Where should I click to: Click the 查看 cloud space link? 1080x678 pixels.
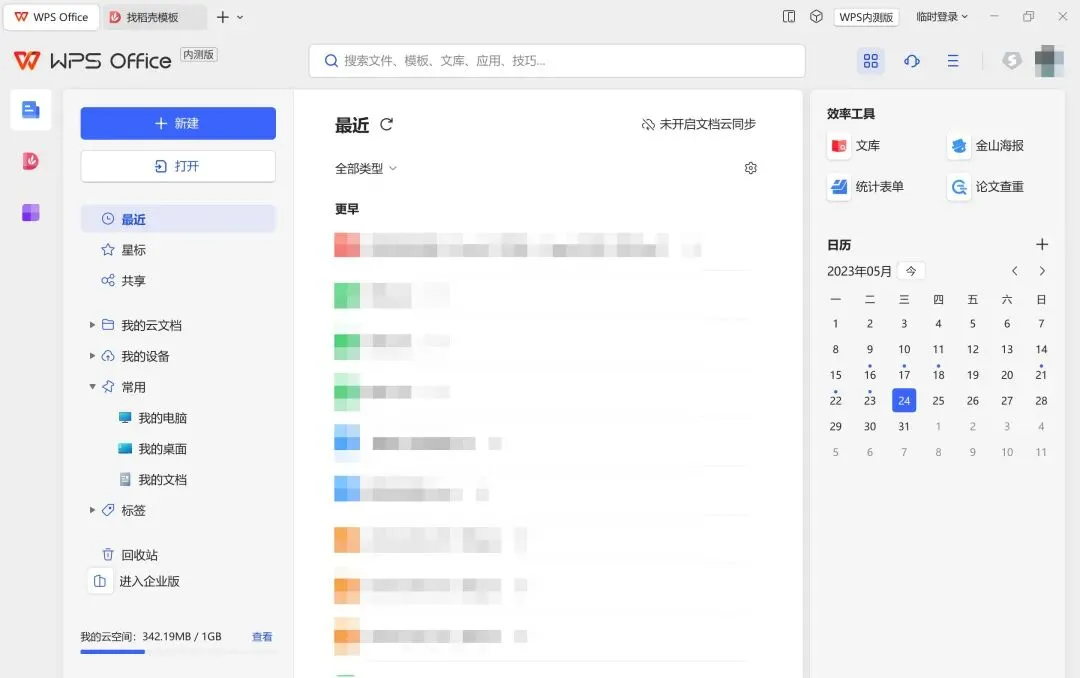pyautogui.click(x=262, y=637)
